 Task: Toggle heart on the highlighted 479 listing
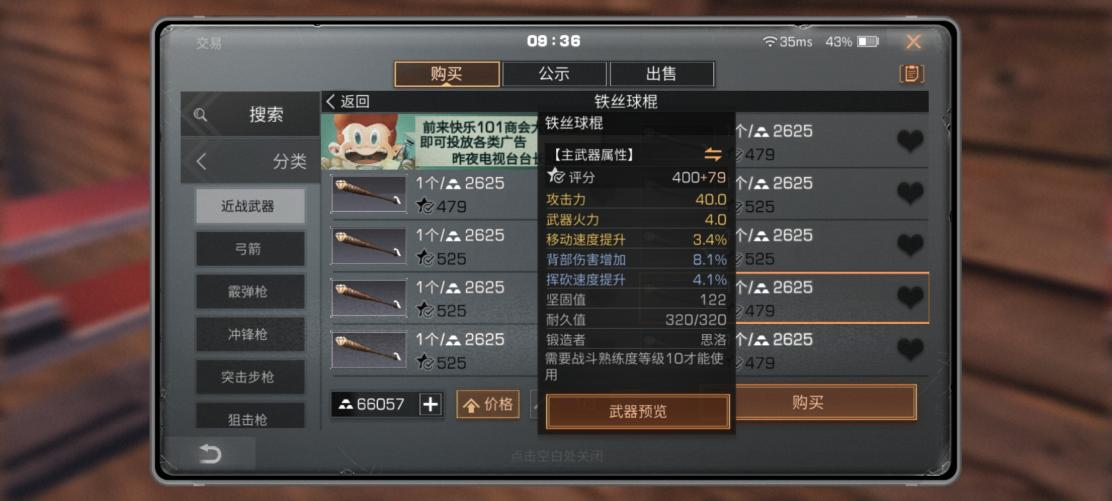click(911, 297)
